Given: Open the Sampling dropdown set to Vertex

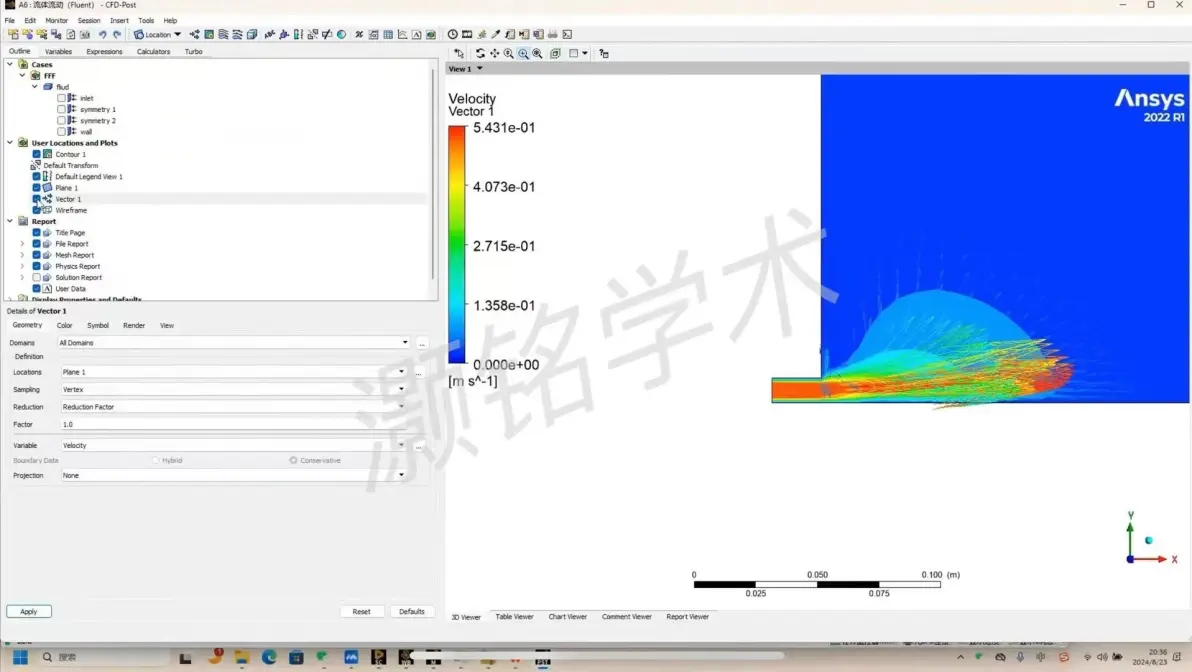Looking at the screenshot, I should (x=233, y=389).
